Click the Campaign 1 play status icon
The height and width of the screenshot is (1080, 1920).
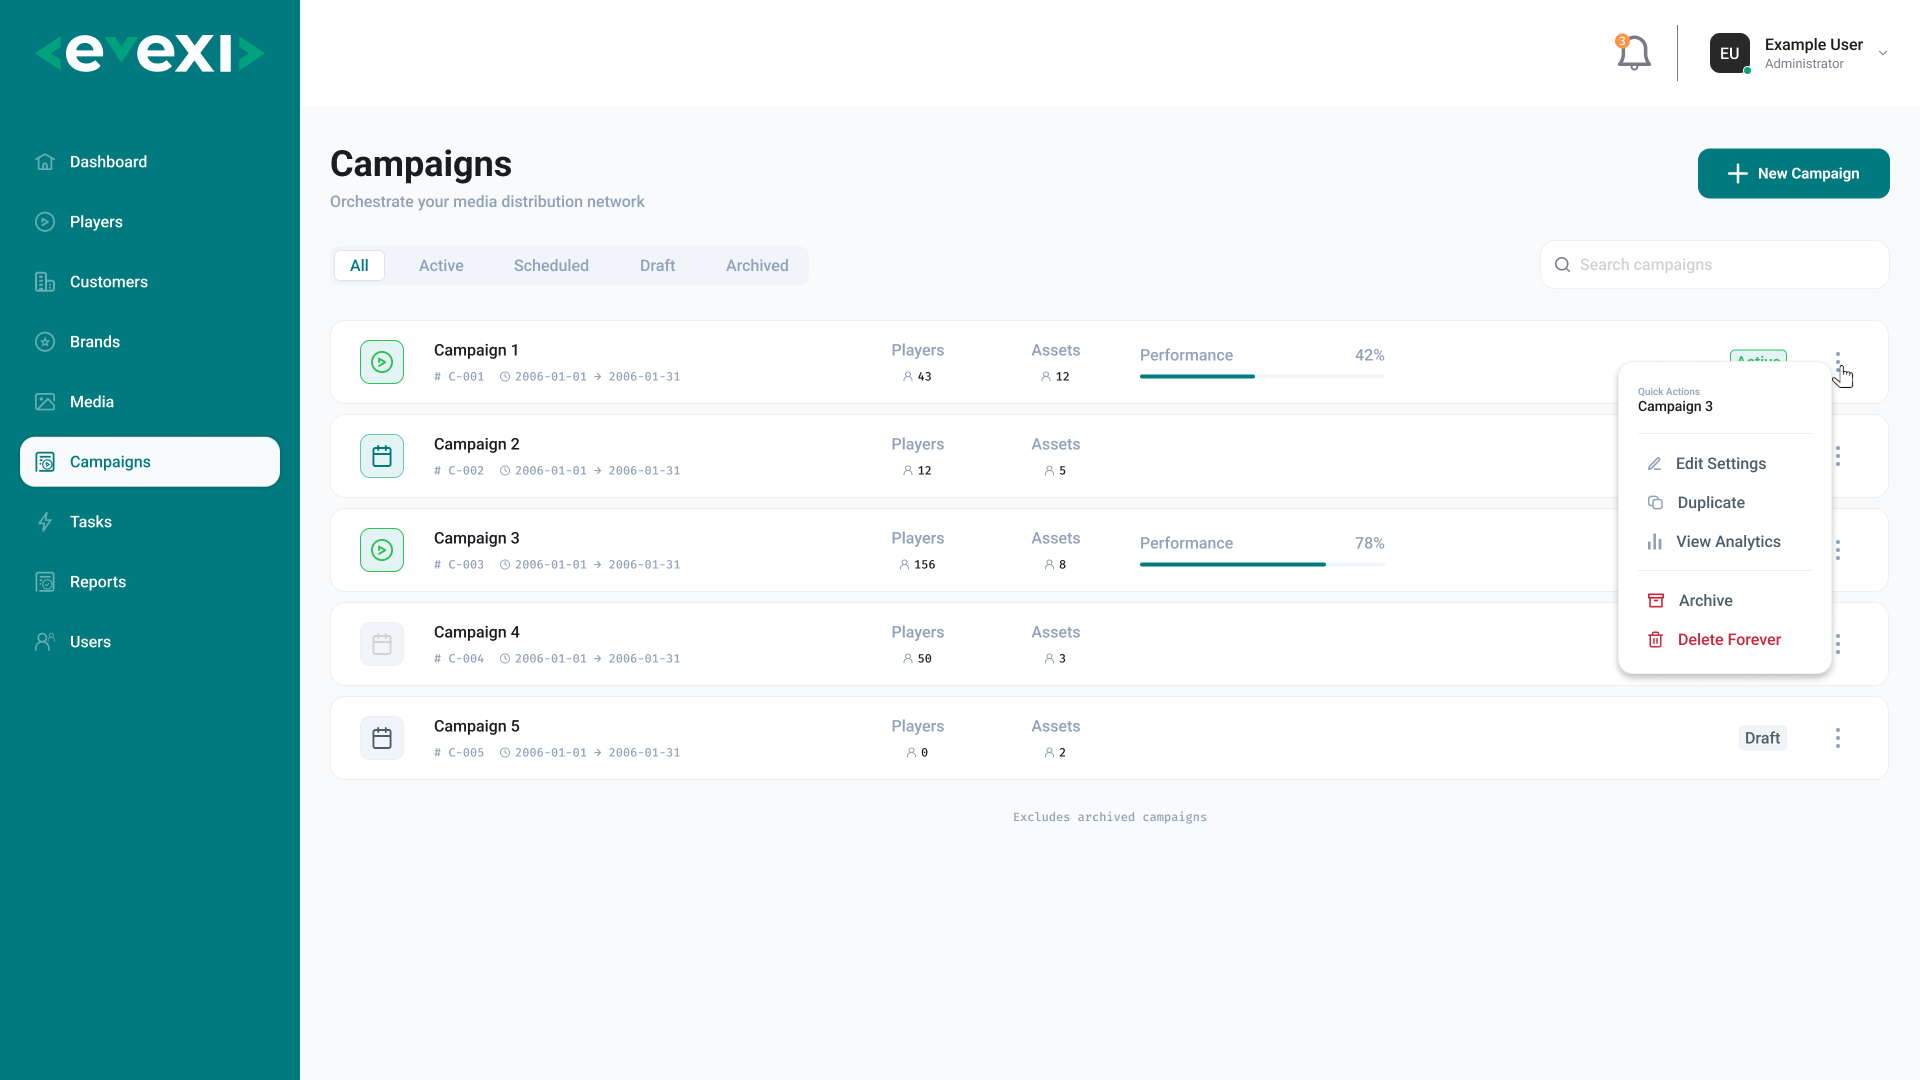tap(382, 362)
